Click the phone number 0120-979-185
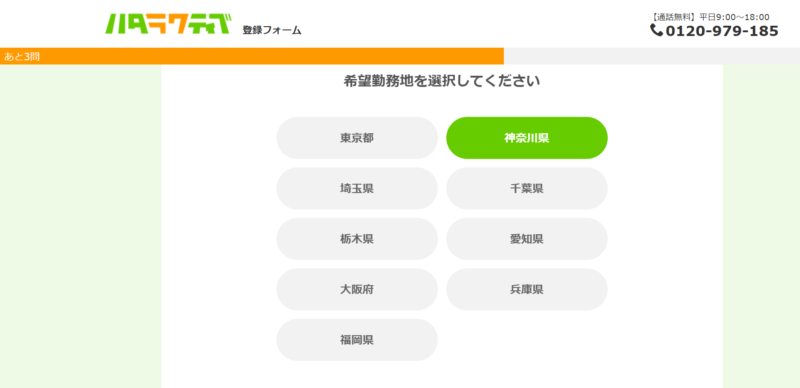800x388 pixels. [722, 31]
